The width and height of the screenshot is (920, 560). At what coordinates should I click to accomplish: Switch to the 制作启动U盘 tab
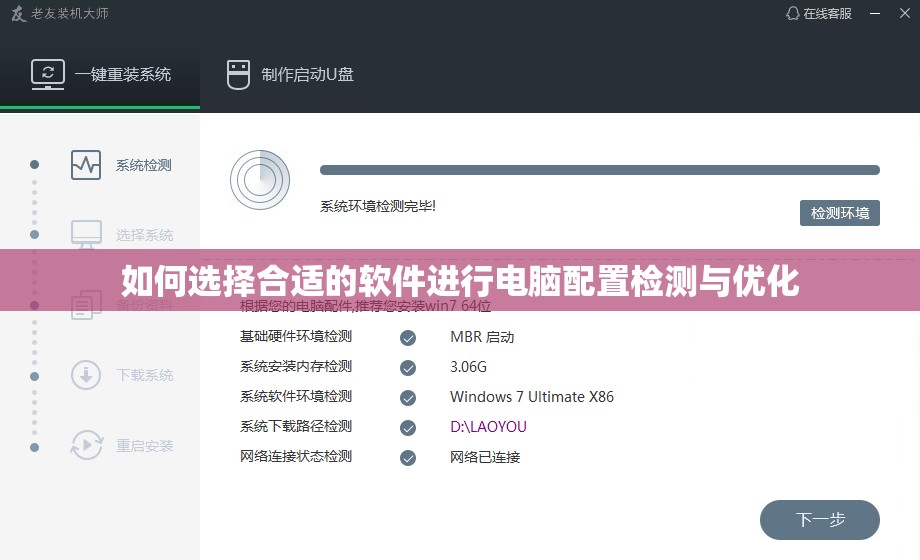[x=290, y=75]
